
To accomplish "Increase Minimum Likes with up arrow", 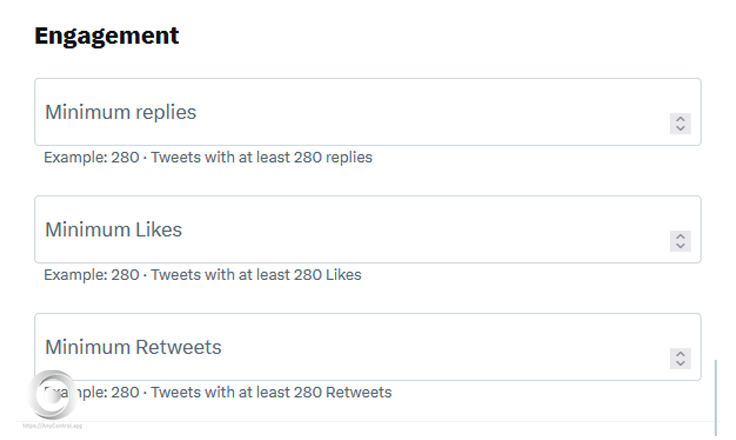I will coord(680,236).
